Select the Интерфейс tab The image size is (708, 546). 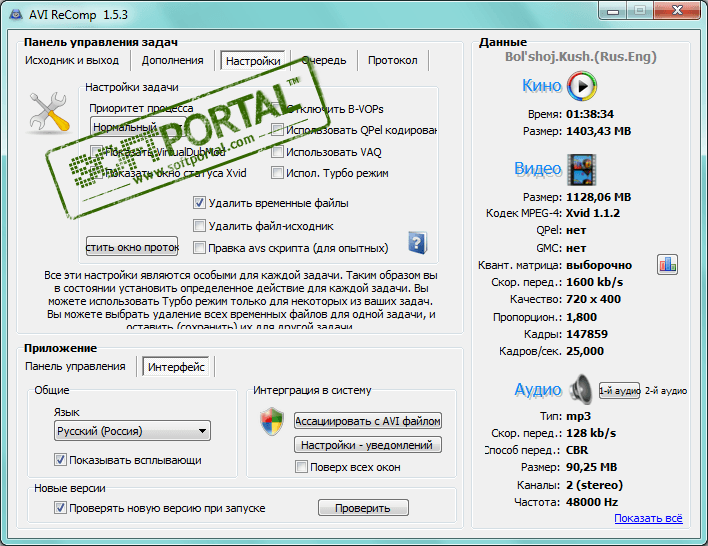pyautogui.click(x=176, y=367)
